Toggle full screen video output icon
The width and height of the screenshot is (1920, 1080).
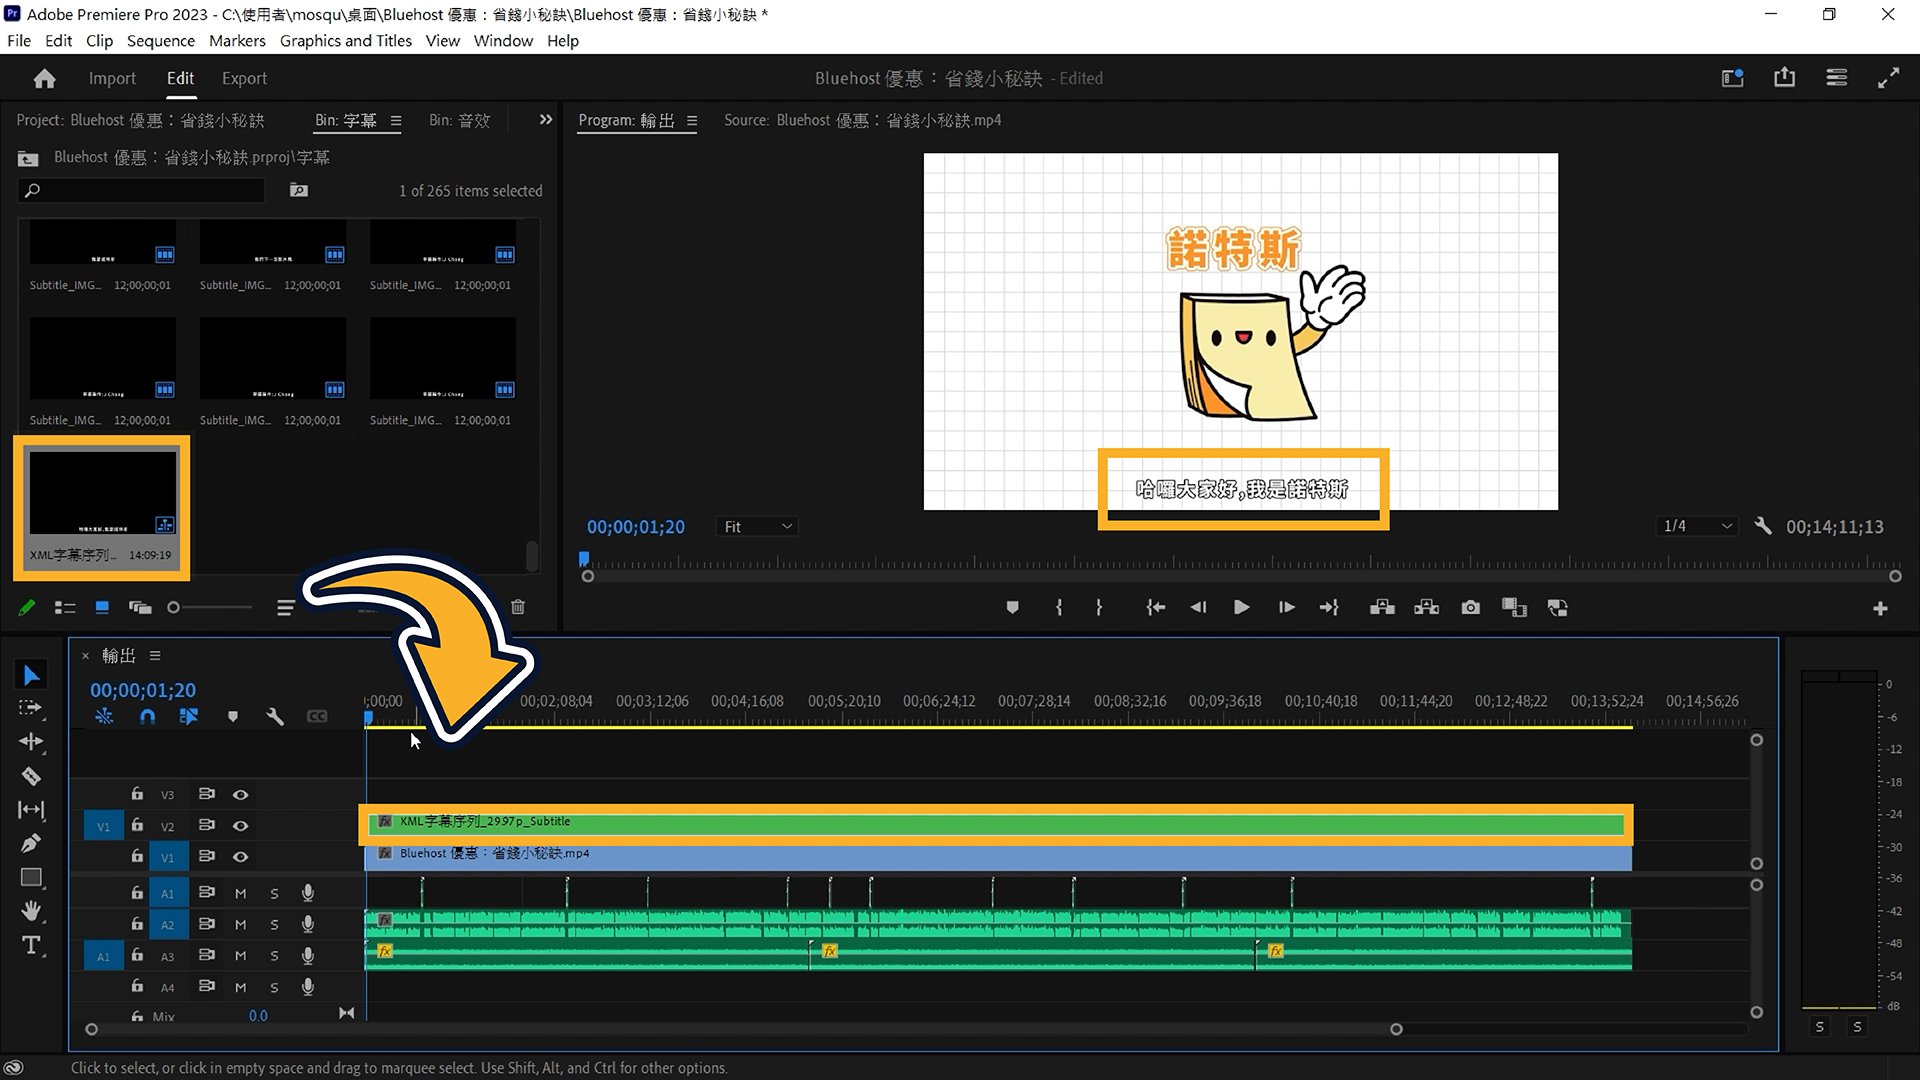click(x=1888, y=78)
